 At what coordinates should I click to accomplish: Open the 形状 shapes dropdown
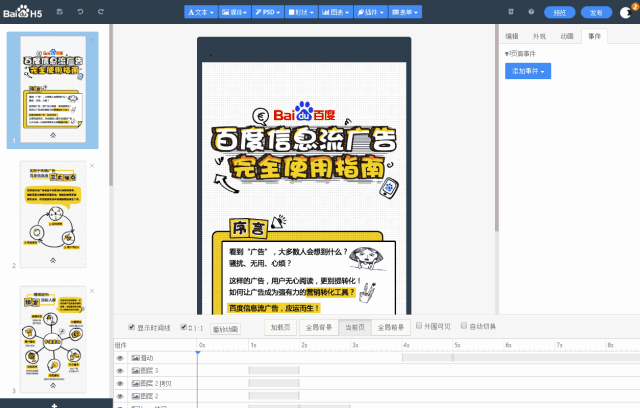coord(301,12)
